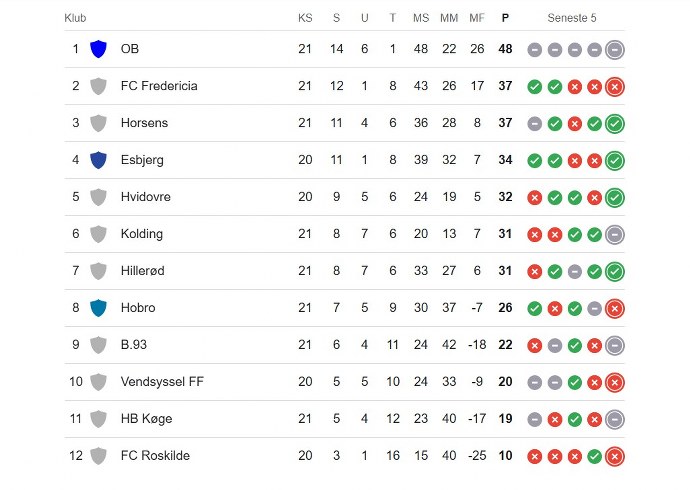Click the bold P points header
Screen dimensions: 690x490
505,18
